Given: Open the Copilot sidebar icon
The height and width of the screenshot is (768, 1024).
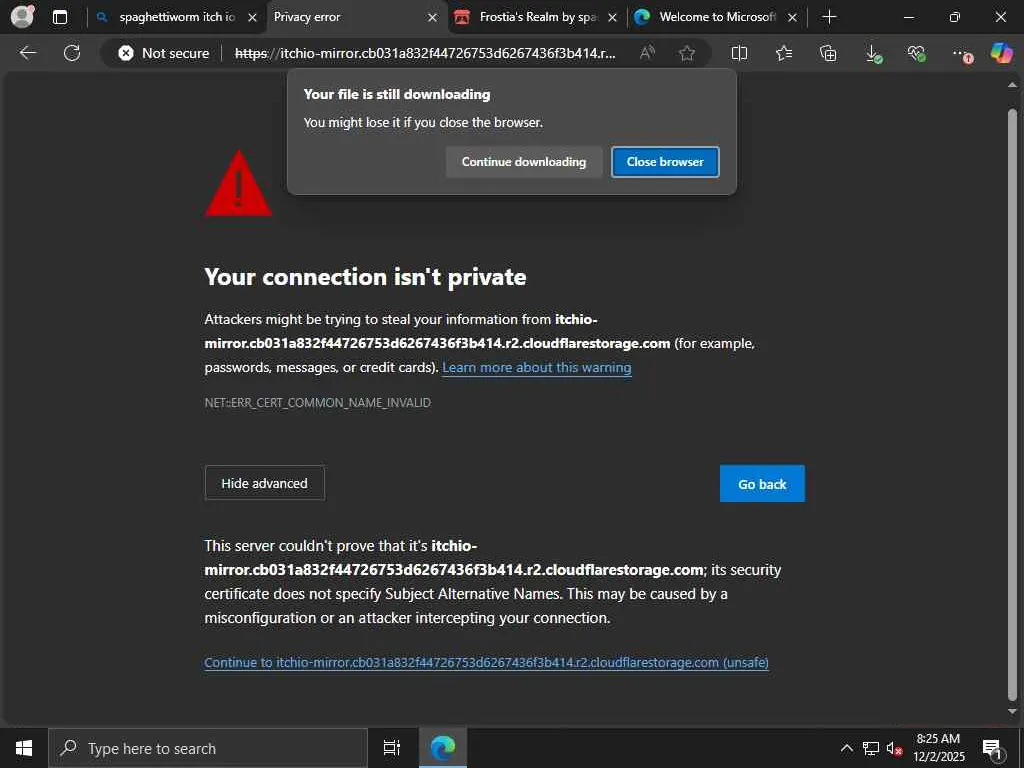Looking at the screenshot, I should [1001, 53].
